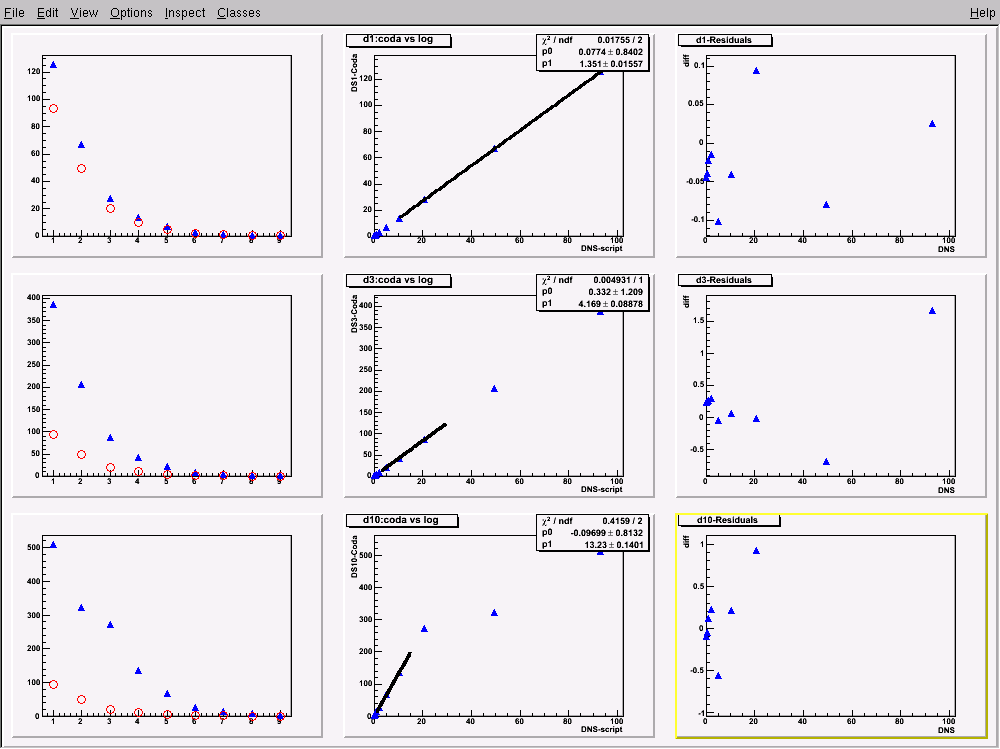1000x749 pixels.
Task: Select the 'd3-Residuals' title box
Action: (724, 280)
